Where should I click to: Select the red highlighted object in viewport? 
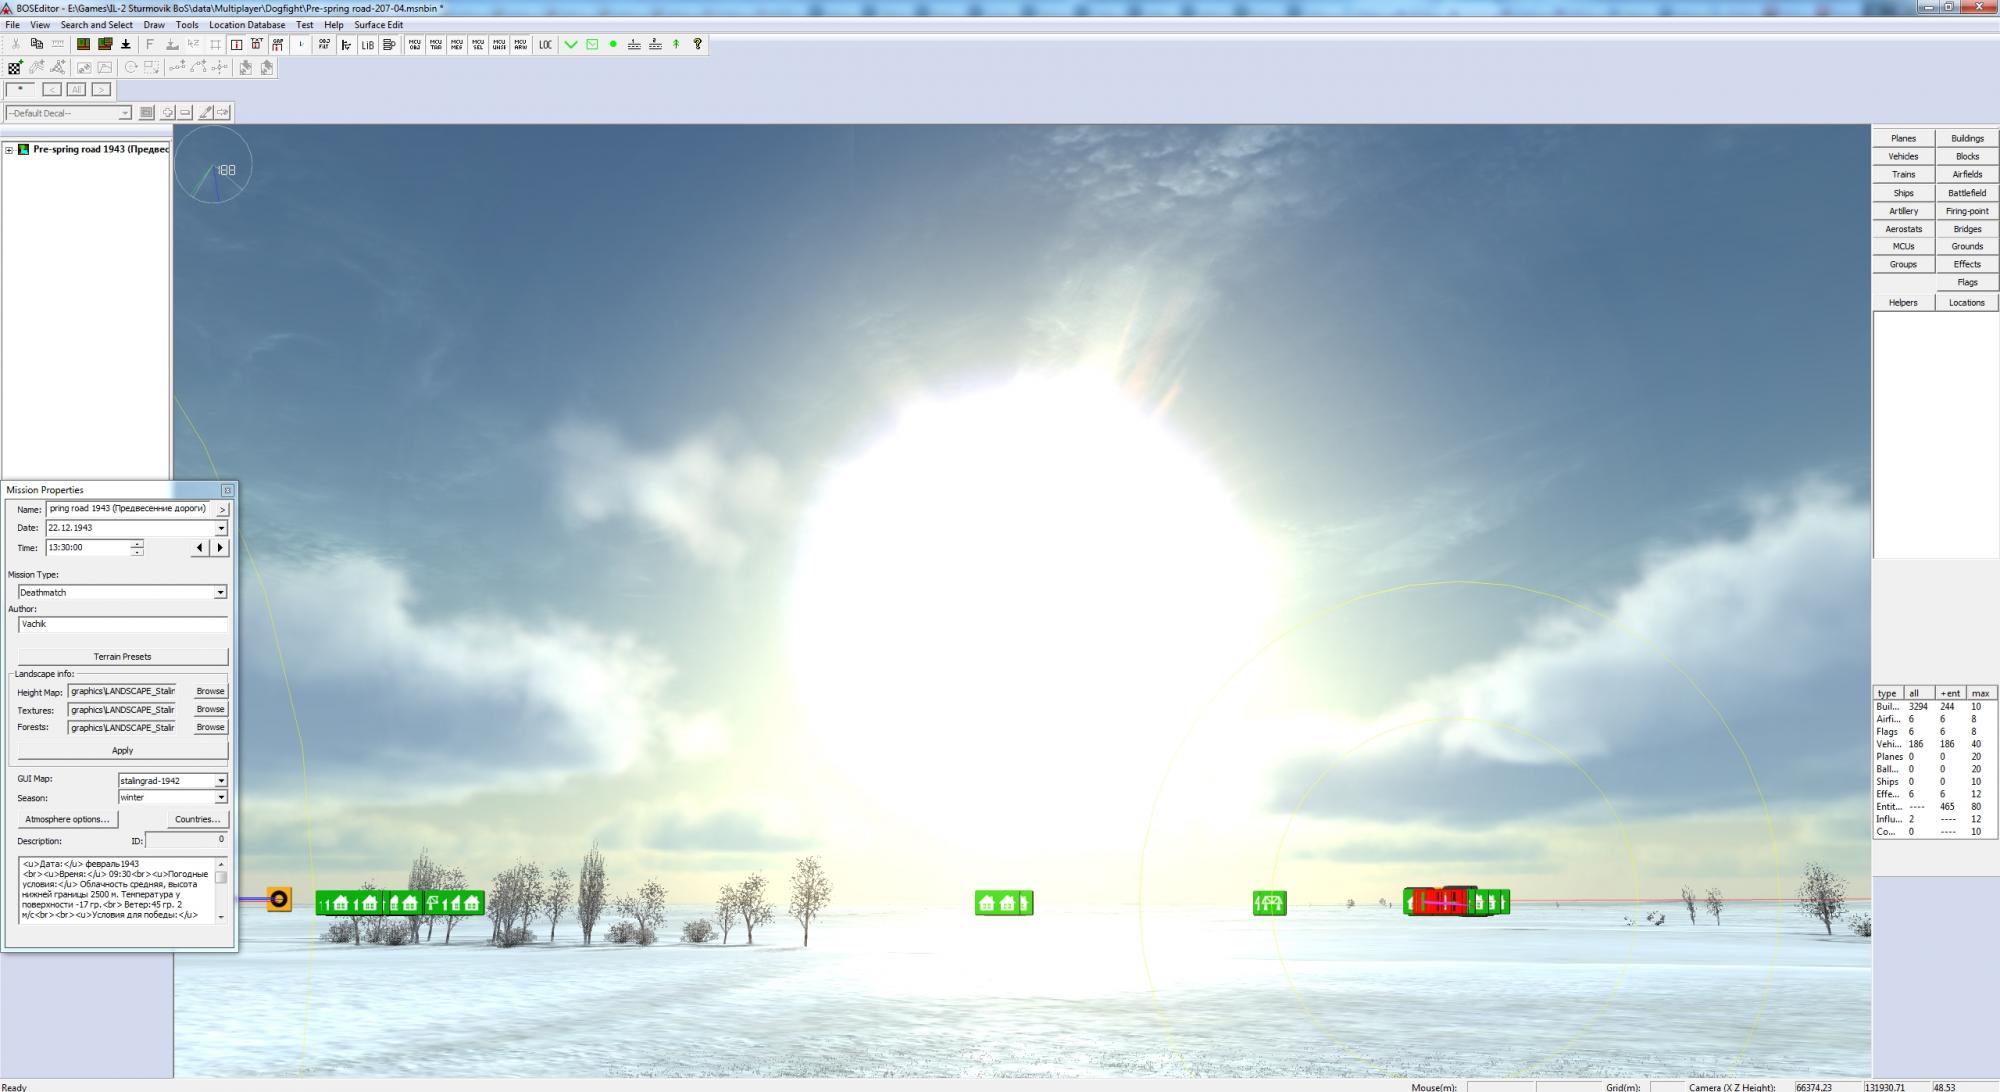click(1441, 902)
